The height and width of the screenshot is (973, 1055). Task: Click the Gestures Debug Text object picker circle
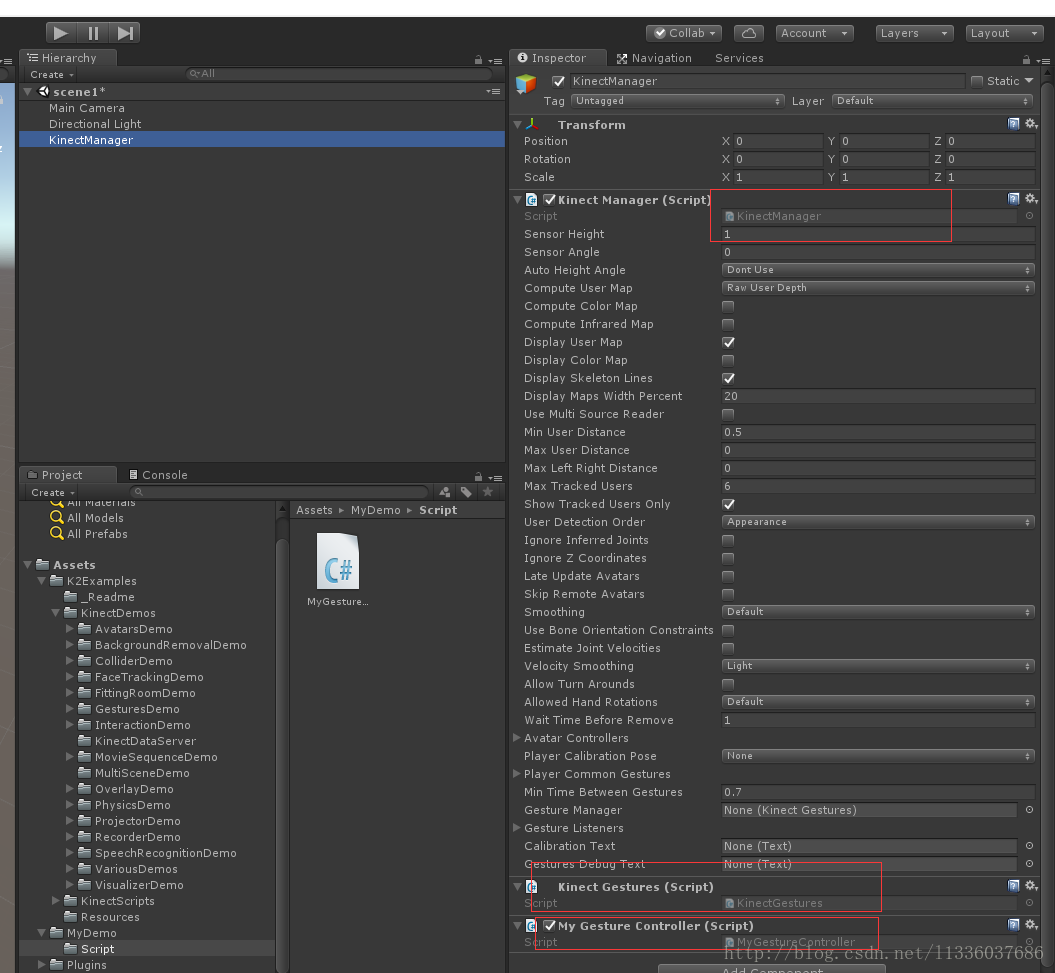point(1029,864)
